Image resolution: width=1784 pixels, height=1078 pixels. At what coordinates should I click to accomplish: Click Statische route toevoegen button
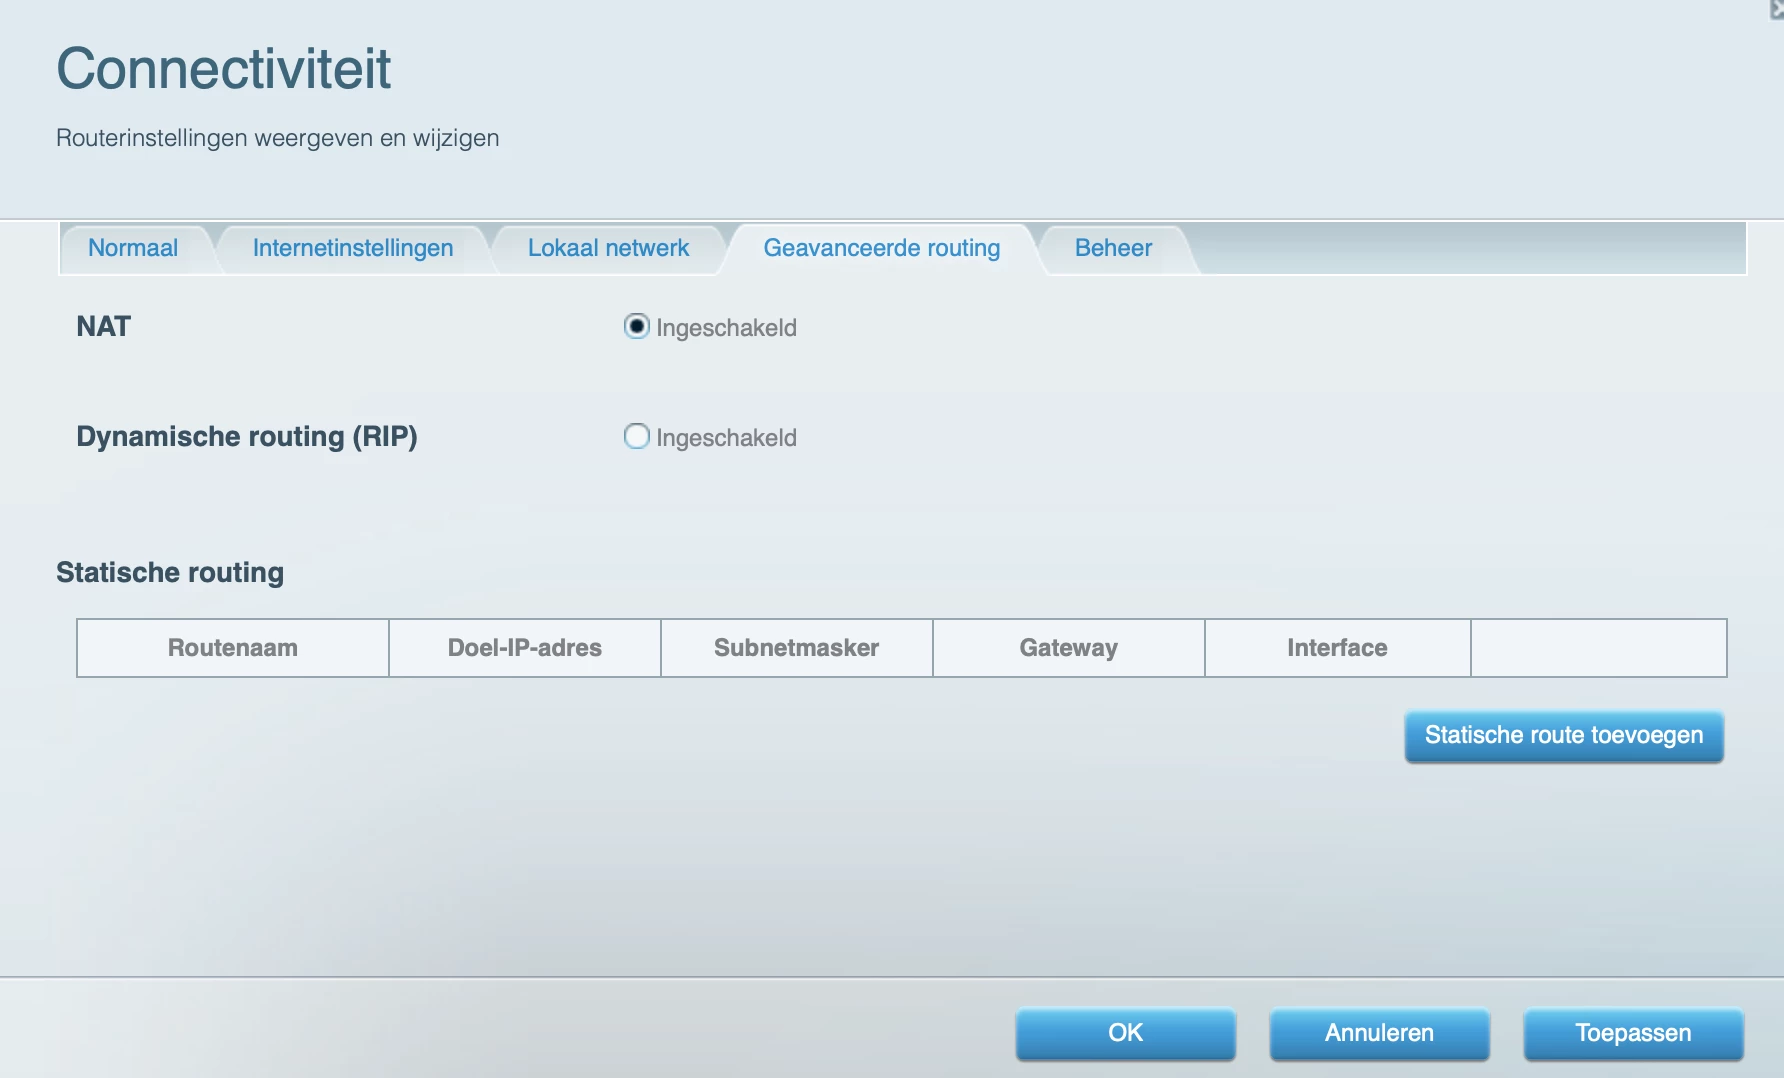[1564, 736]
